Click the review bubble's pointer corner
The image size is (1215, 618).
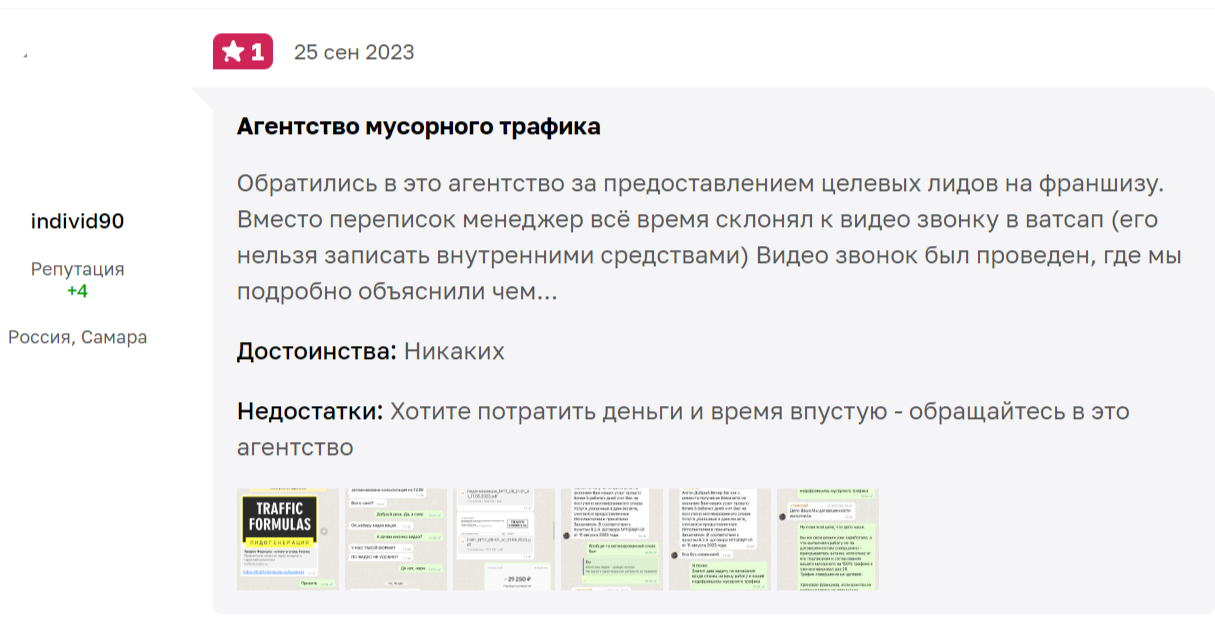[x=201, y=97]
